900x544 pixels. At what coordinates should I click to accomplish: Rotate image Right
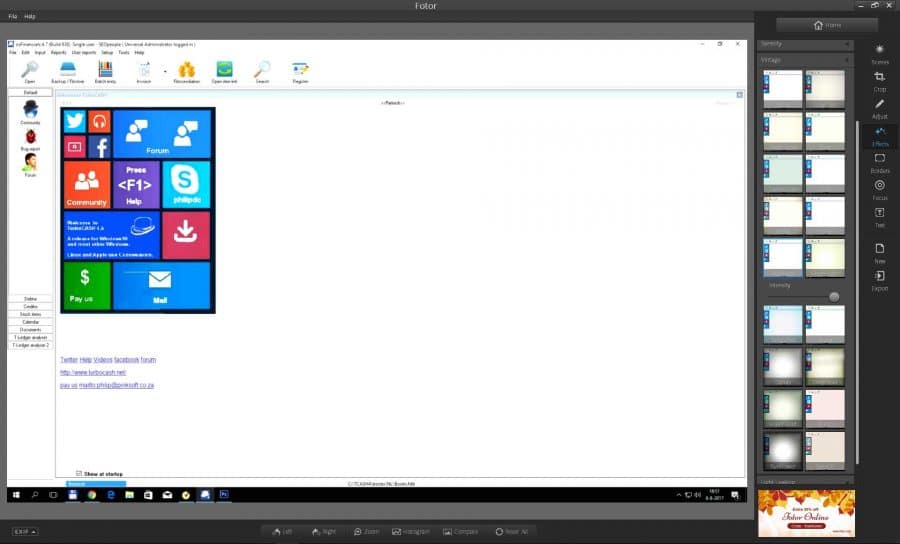pos(324,531)
